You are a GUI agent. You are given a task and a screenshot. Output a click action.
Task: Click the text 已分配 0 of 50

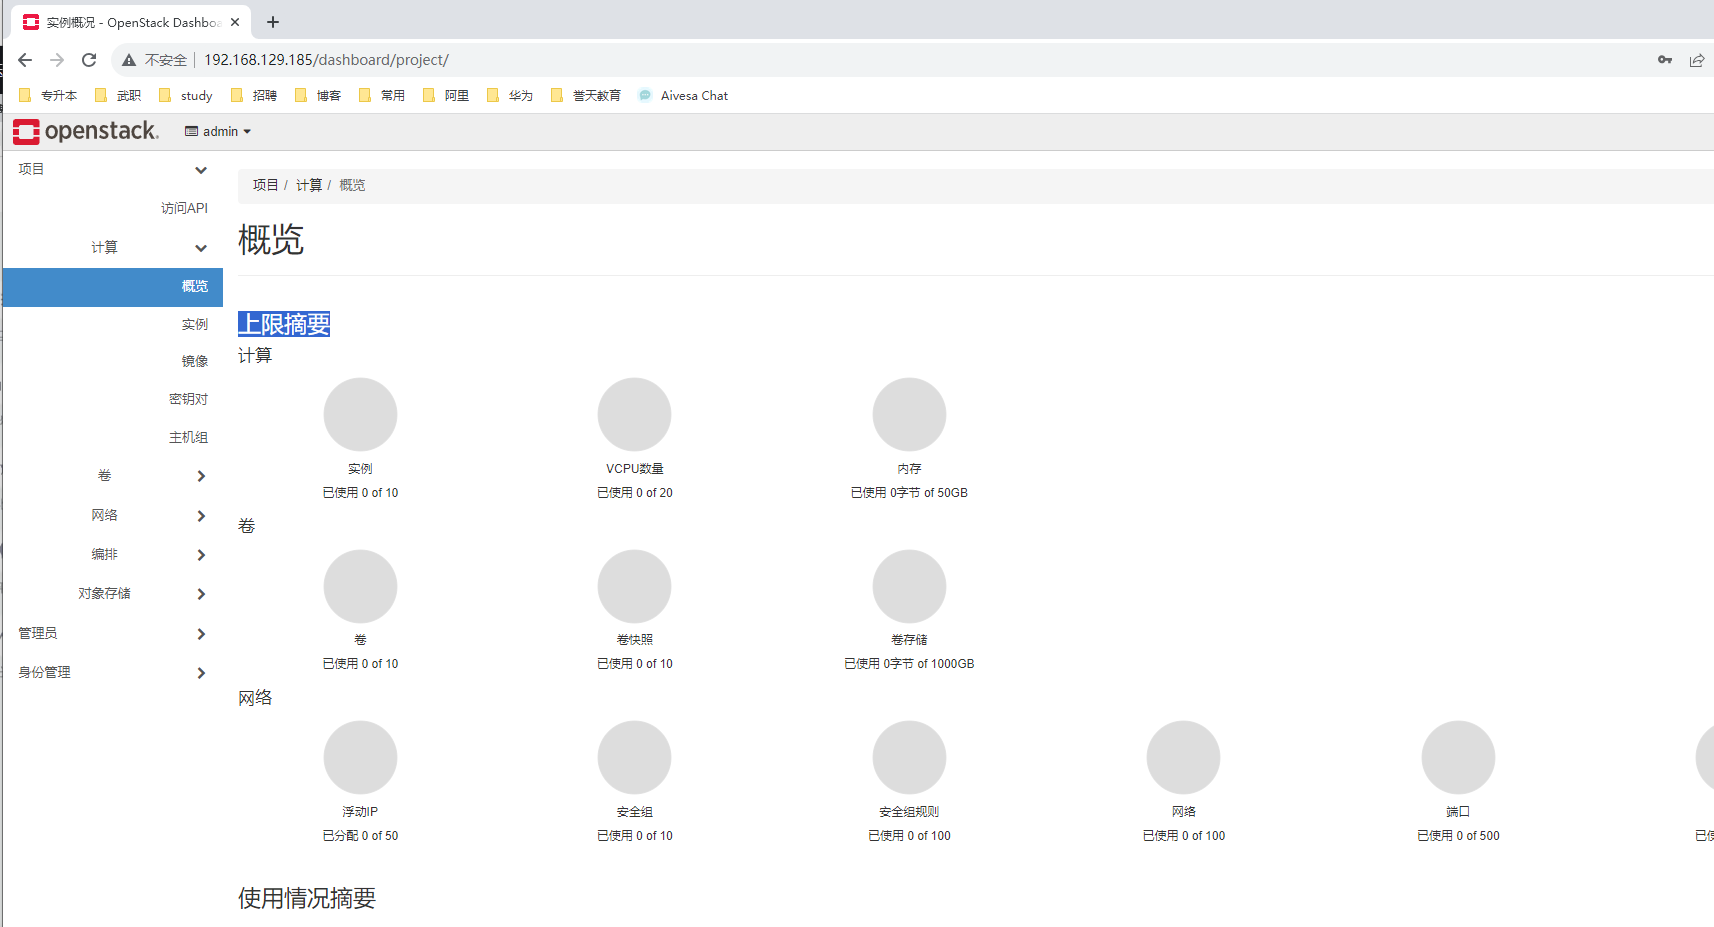tap(360, 836)
